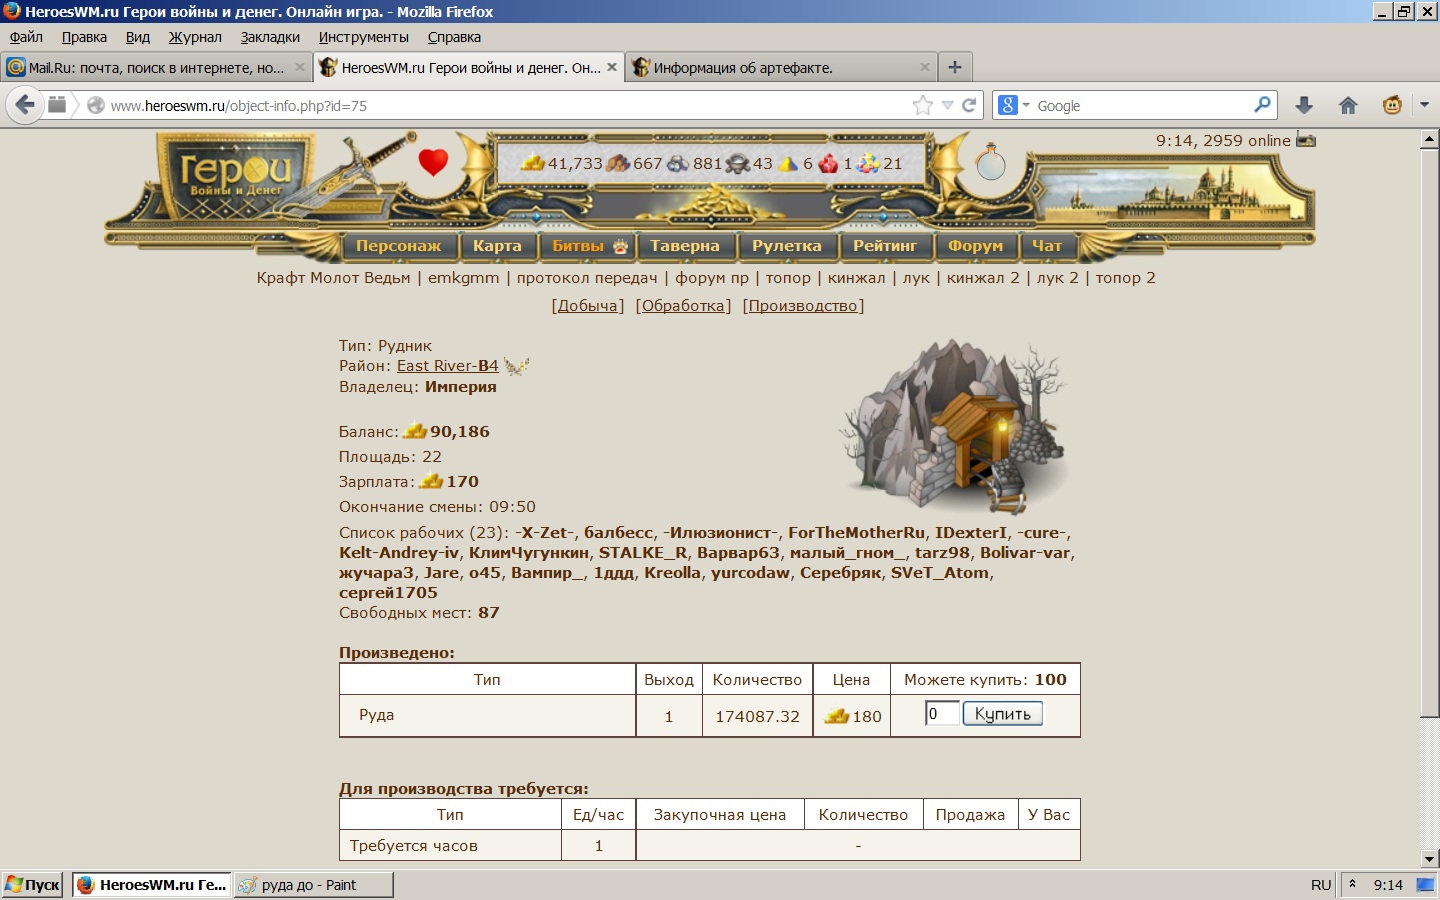Click the Firefox home icon

(x=1348, y=105)
